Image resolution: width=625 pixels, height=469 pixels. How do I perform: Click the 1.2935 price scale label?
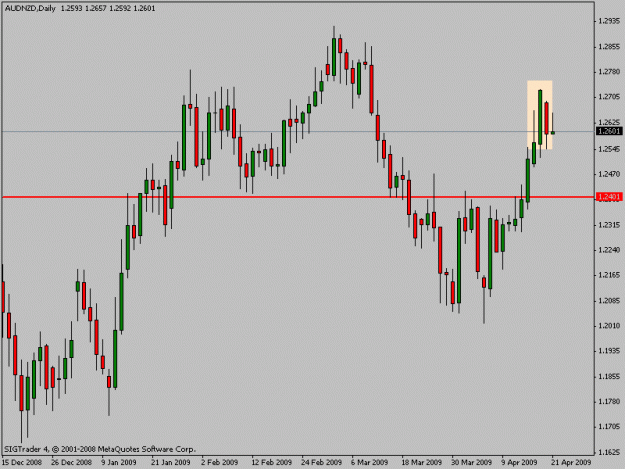[610, 21]
